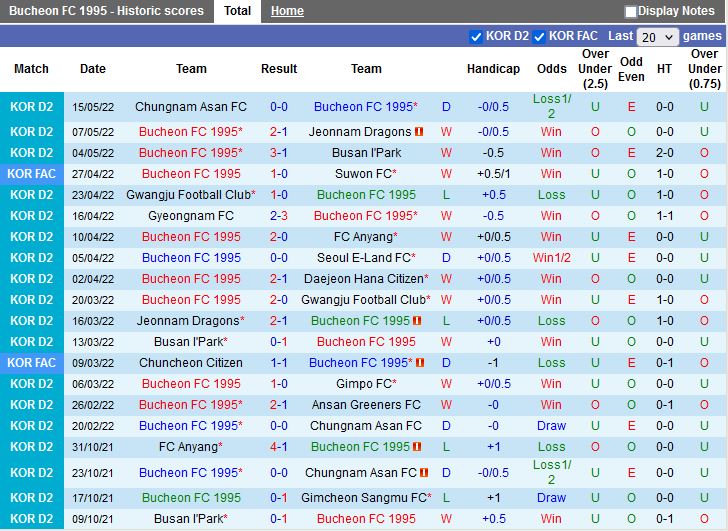
Task: Click Gwangju Football Club* on 23/04/22
Action: pyautogui.click(x=191, y=195)
